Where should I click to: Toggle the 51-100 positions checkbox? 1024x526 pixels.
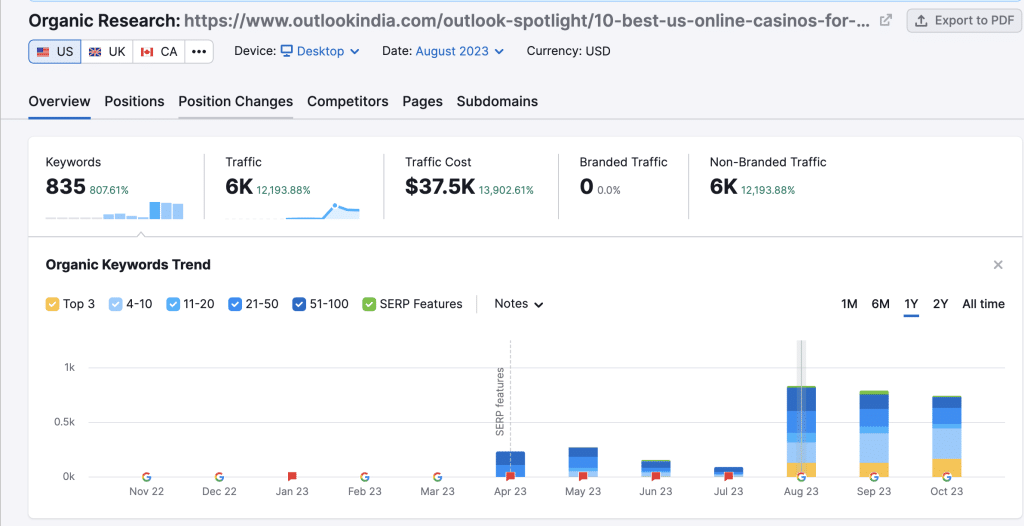click(299, 304)
